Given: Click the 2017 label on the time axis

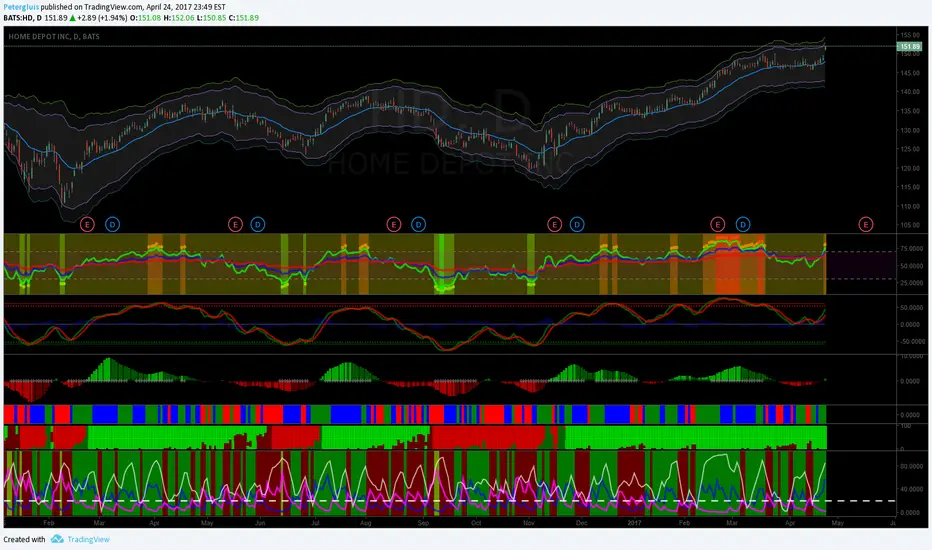Looking at the screenshot, I should (x=634, y=523).
